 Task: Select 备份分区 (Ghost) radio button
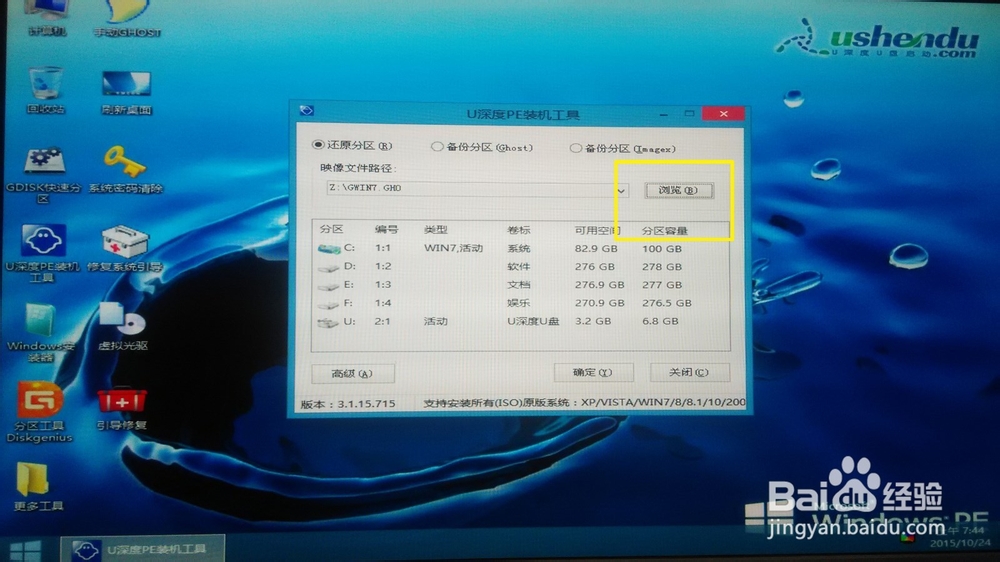tap(437, 147)
